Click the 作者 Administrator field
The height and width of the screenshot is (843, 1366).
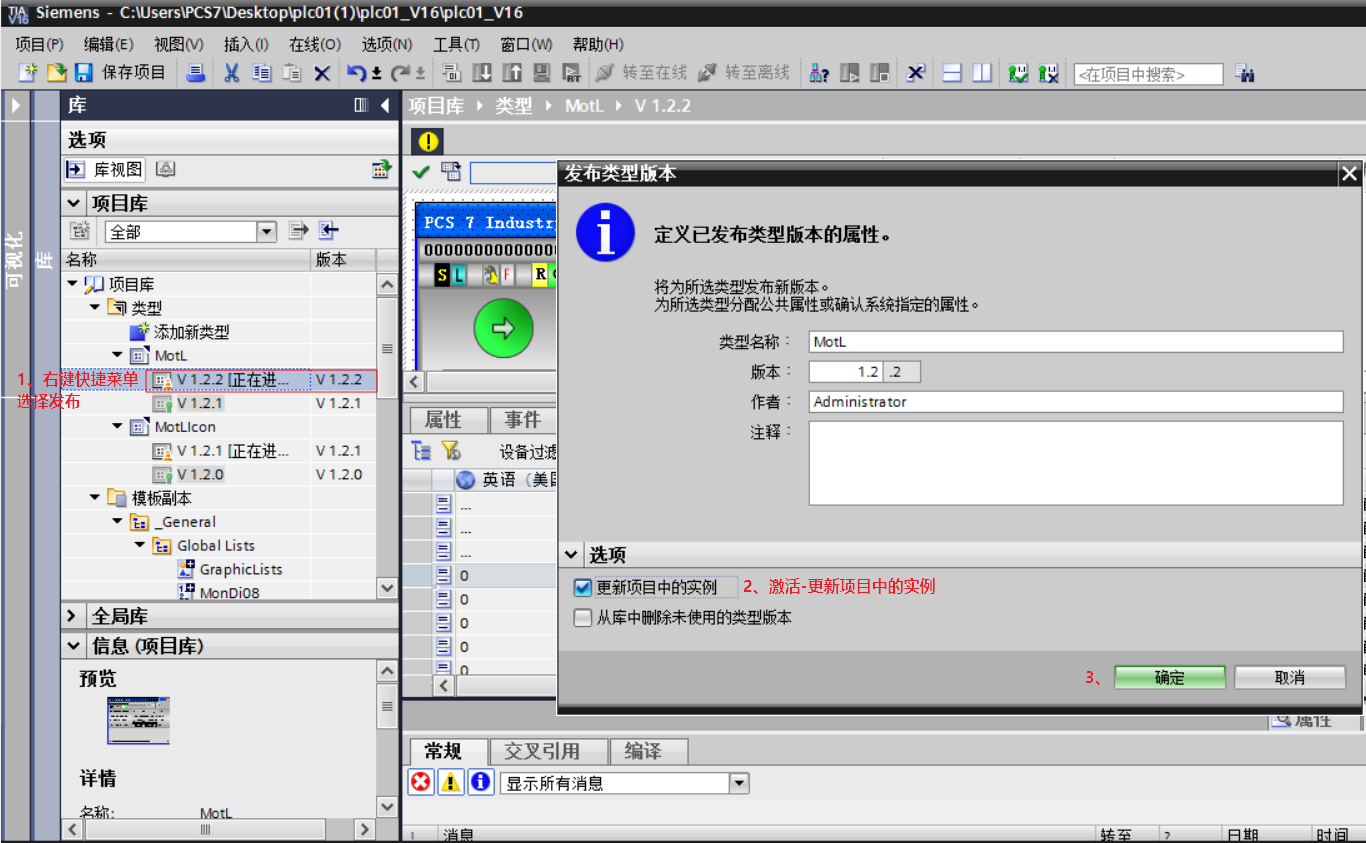coord(1076,402)
